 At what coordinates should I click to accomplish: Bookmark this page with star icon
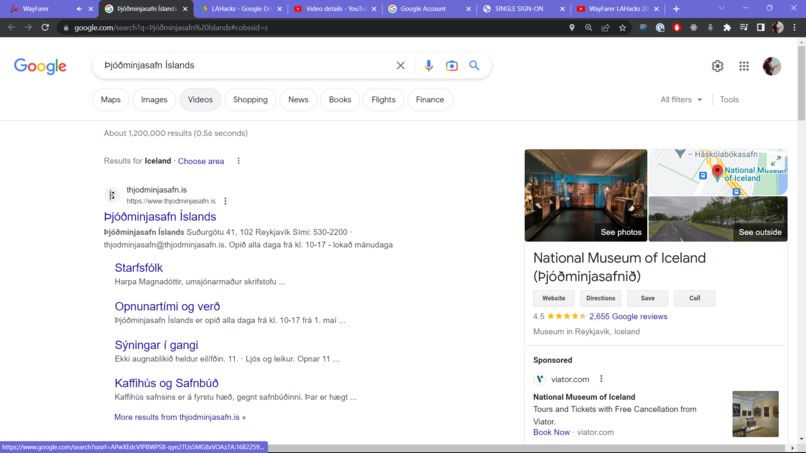[x=622, y=28]
